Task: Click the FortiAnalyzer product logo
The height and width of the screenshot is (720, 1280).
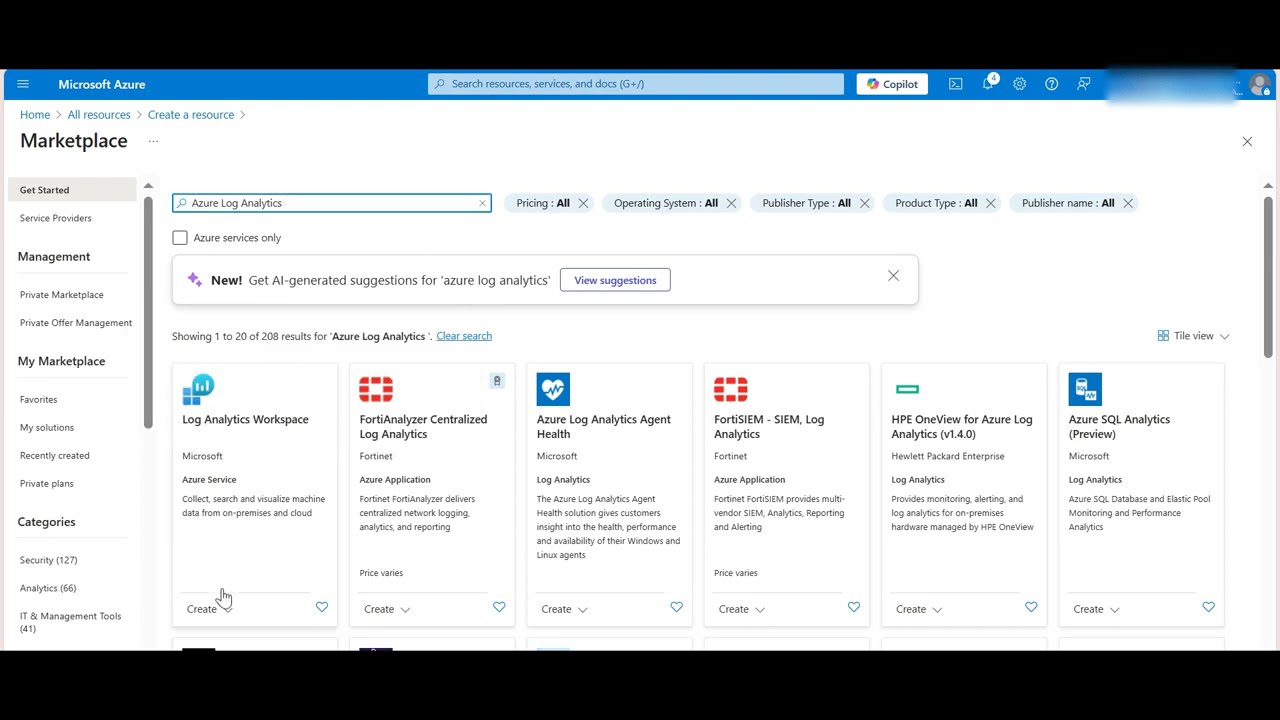Action: [376, 389]
